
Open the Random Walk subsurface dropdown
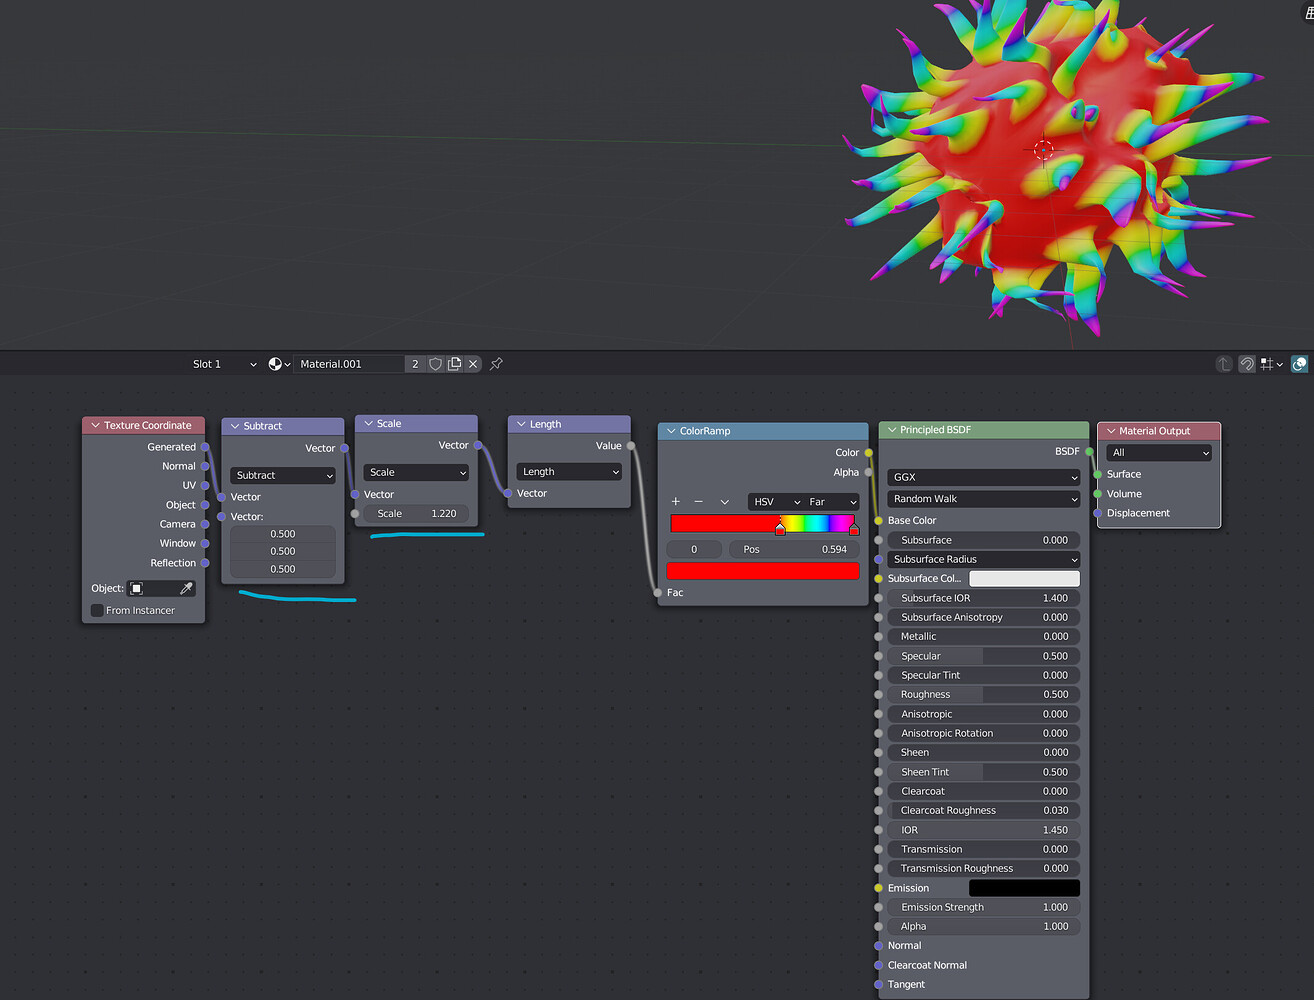[984, 499]
